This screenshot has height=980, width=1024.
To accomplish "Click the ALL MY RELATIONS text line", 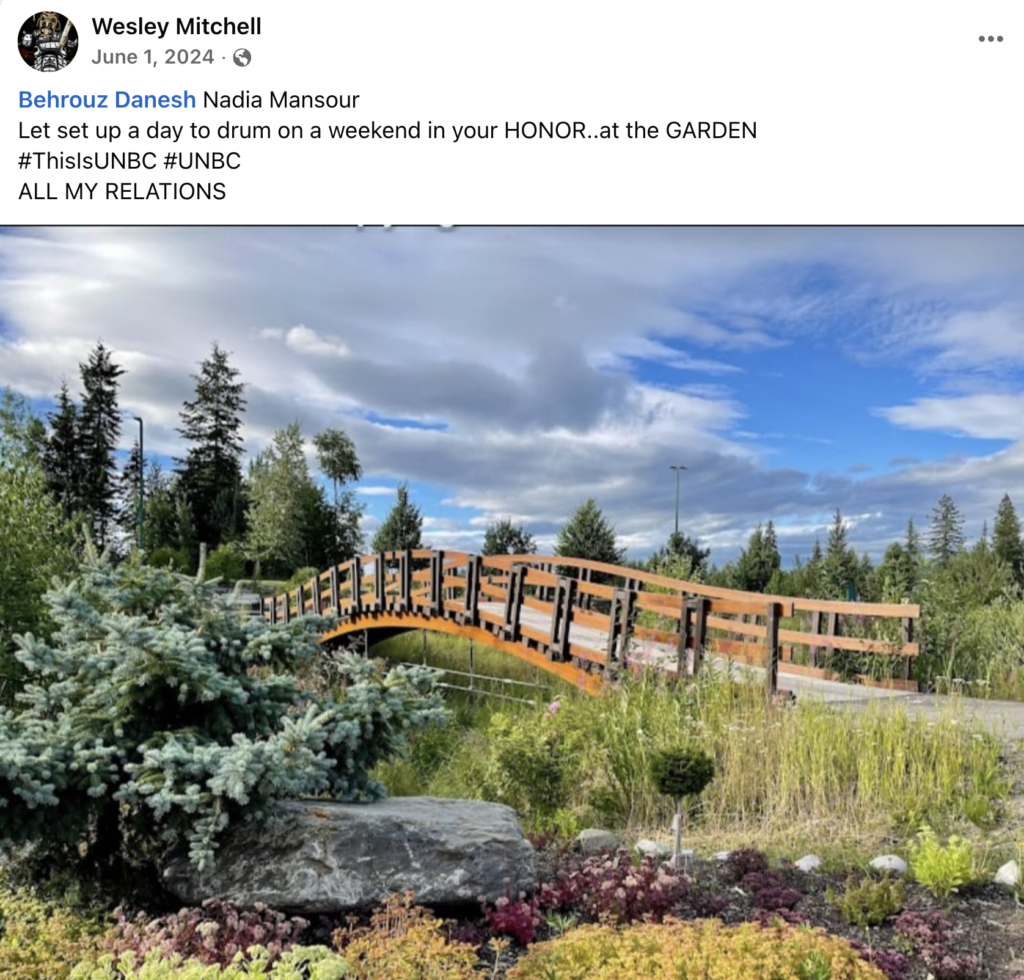I will pos(122,191).
